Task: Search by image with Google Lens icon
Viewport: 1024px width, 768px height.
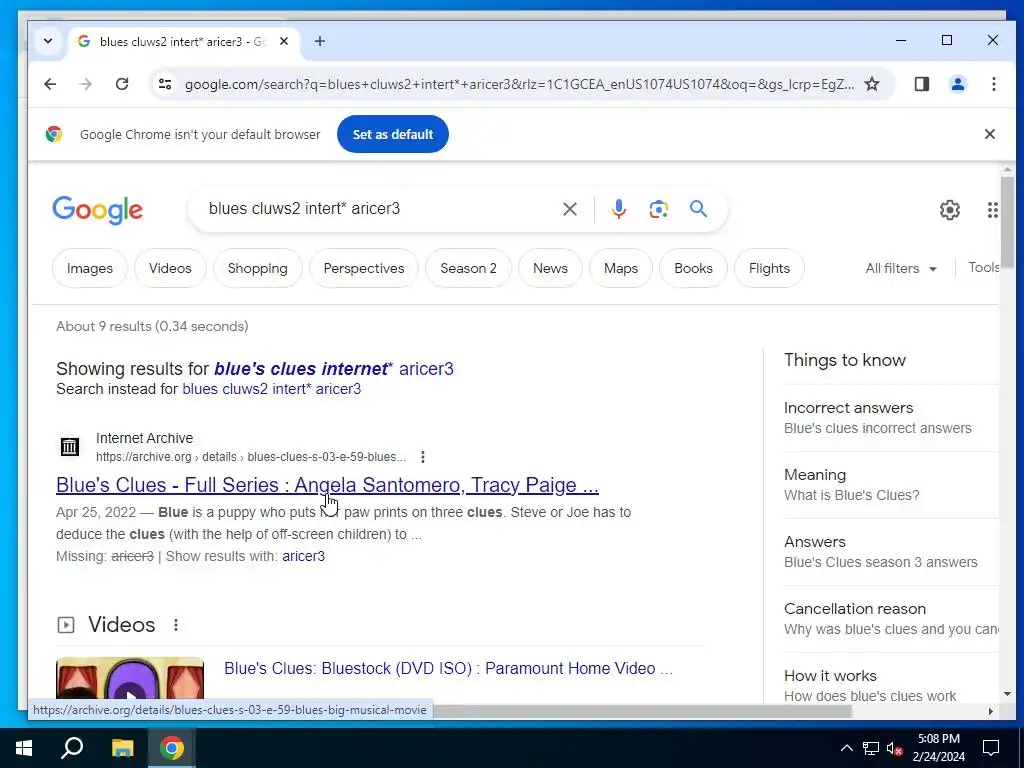Action: click(x=658, y=209)
